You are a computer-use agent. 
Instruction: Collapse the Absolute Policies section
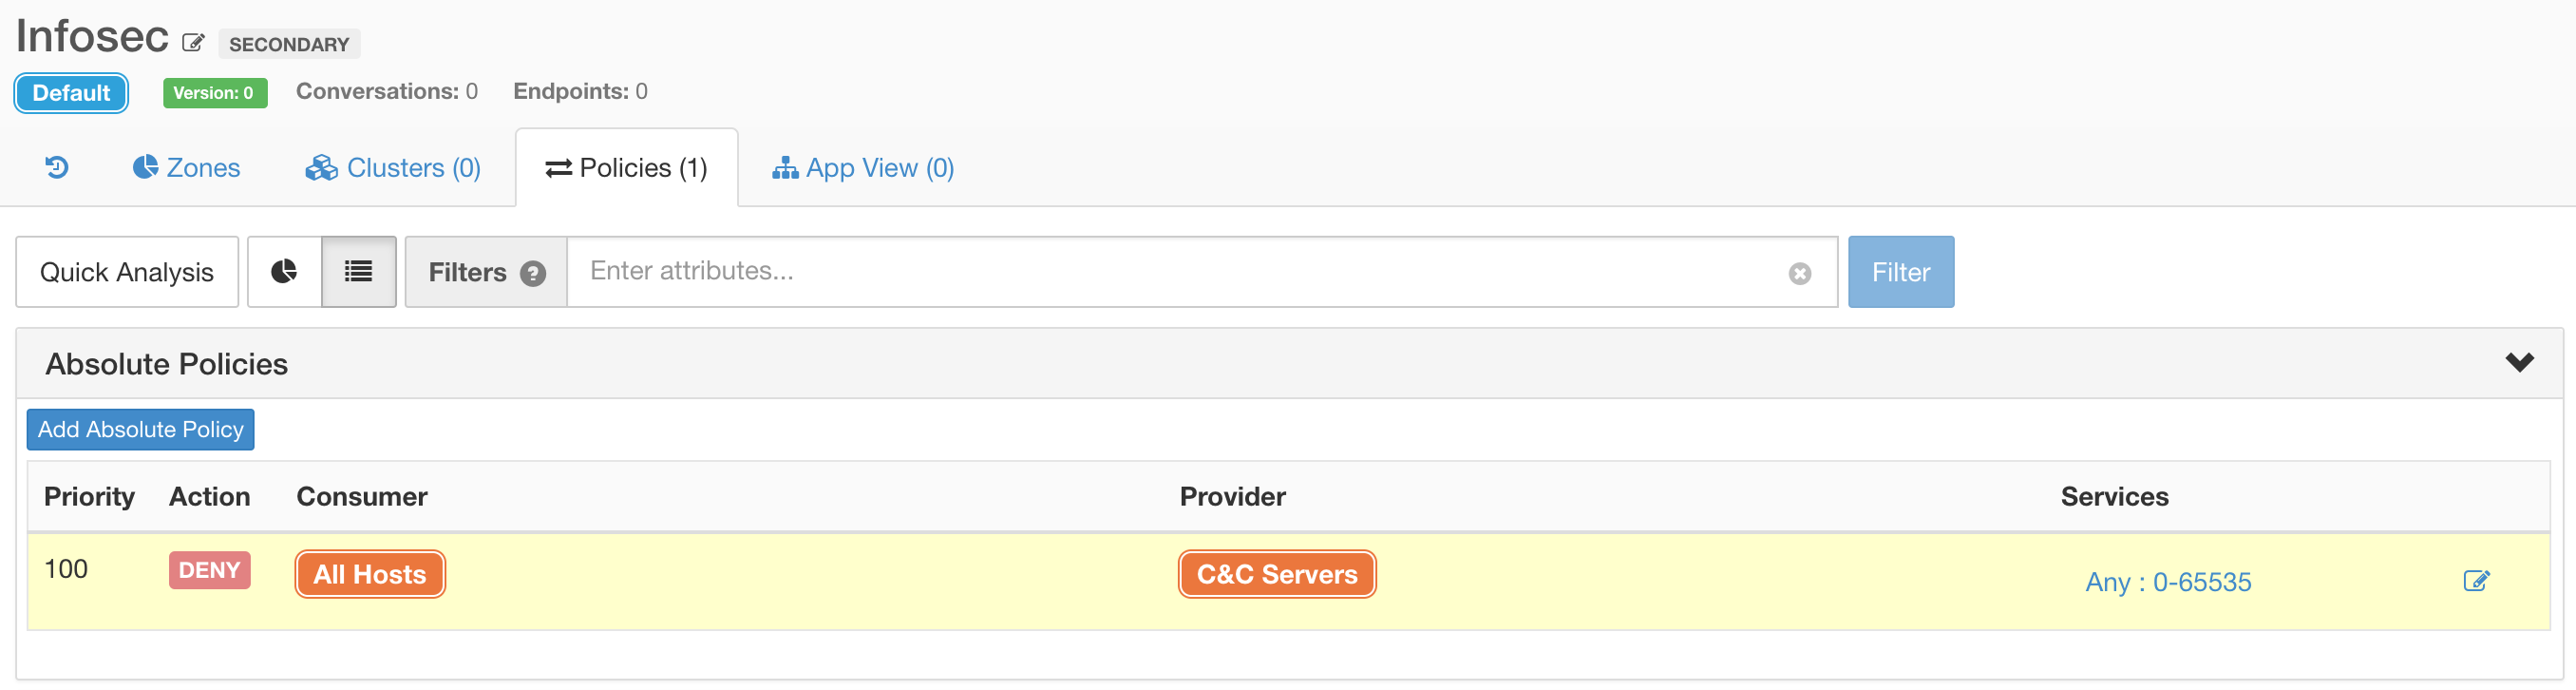[2519, 362]
